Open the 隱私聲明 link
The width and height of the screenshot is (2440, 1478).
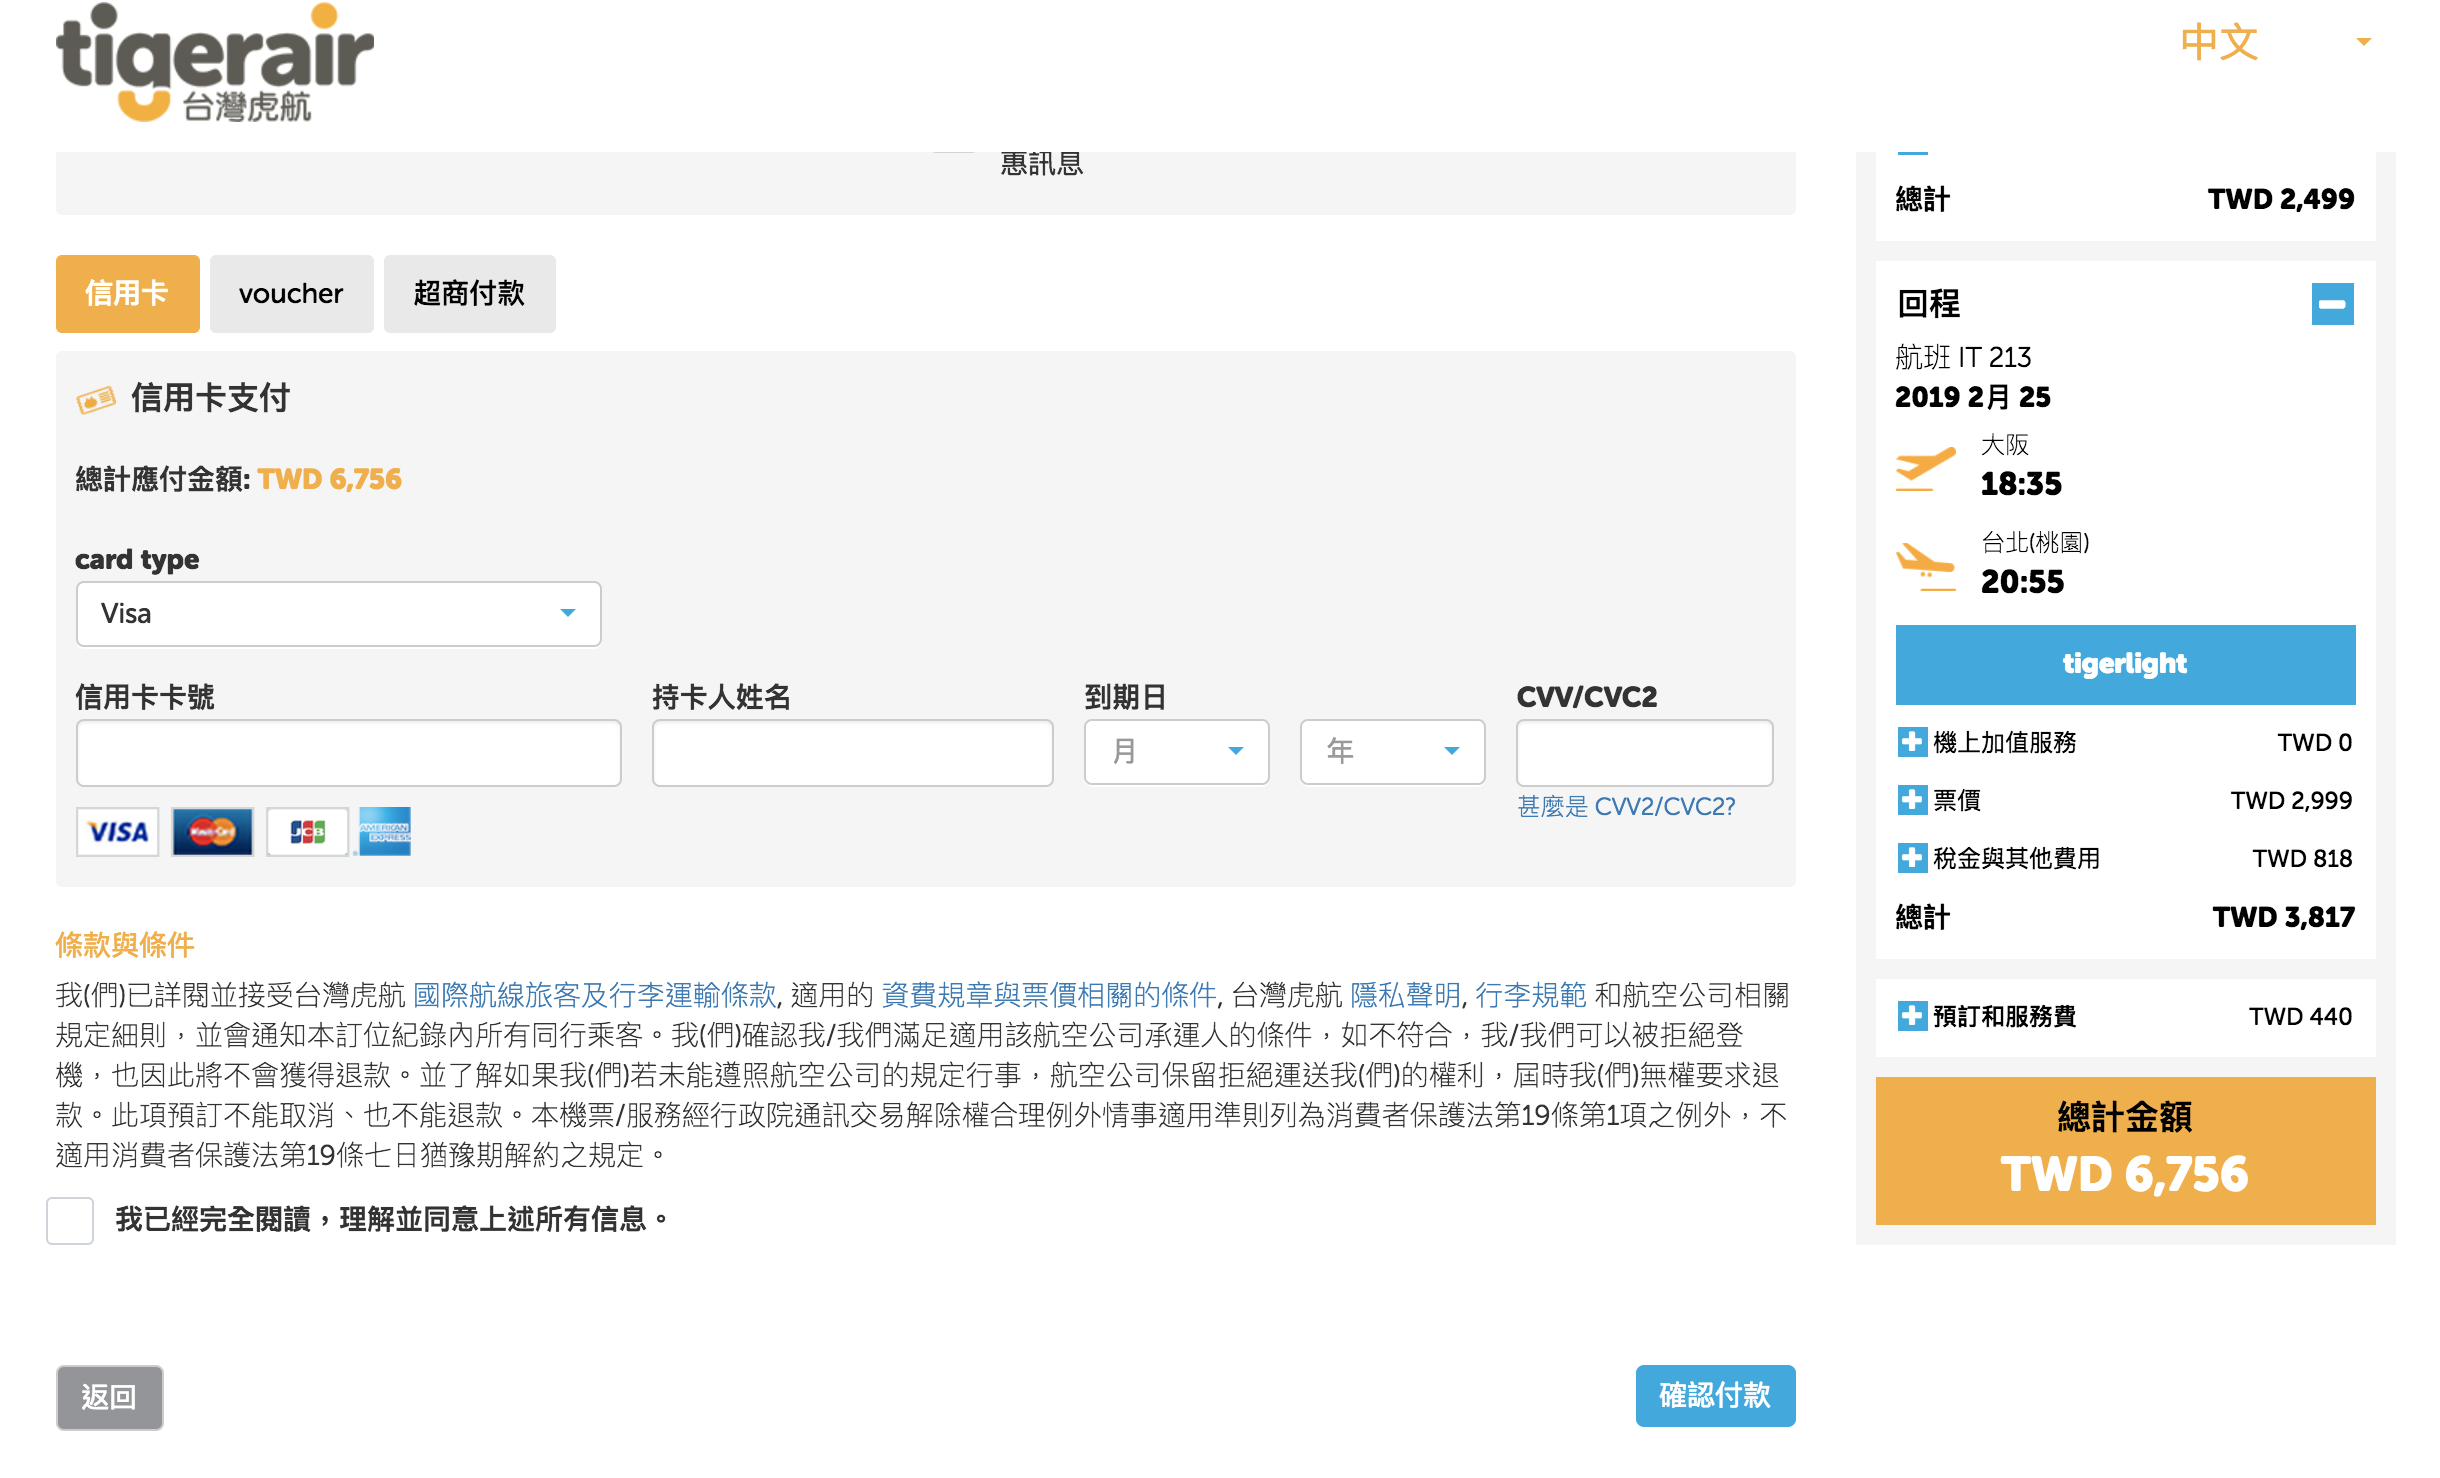[1405, 995]
